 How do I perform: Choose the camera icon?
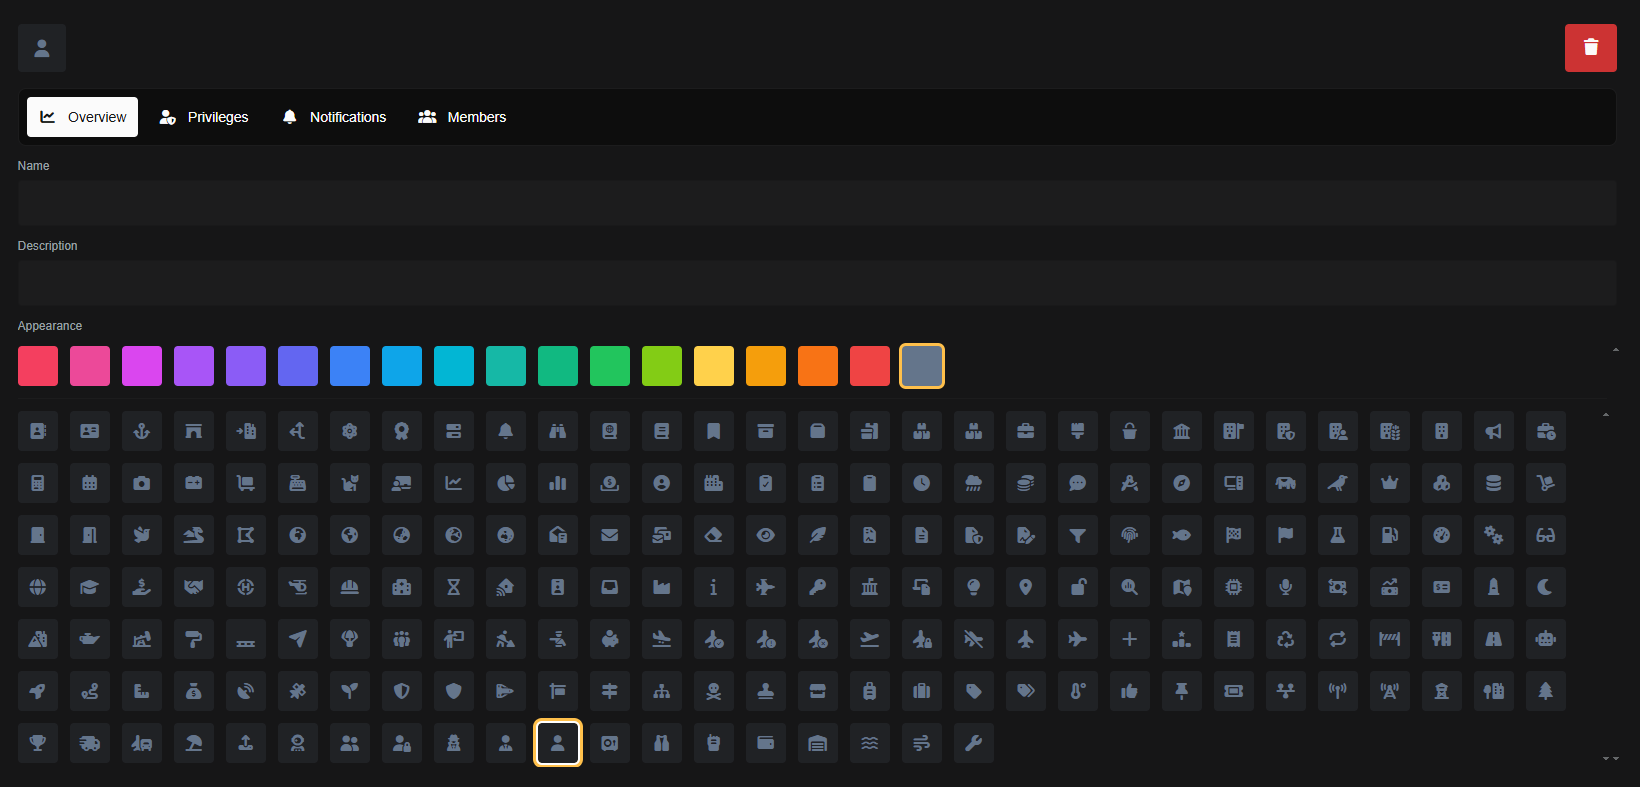click(x=142, y=483)
